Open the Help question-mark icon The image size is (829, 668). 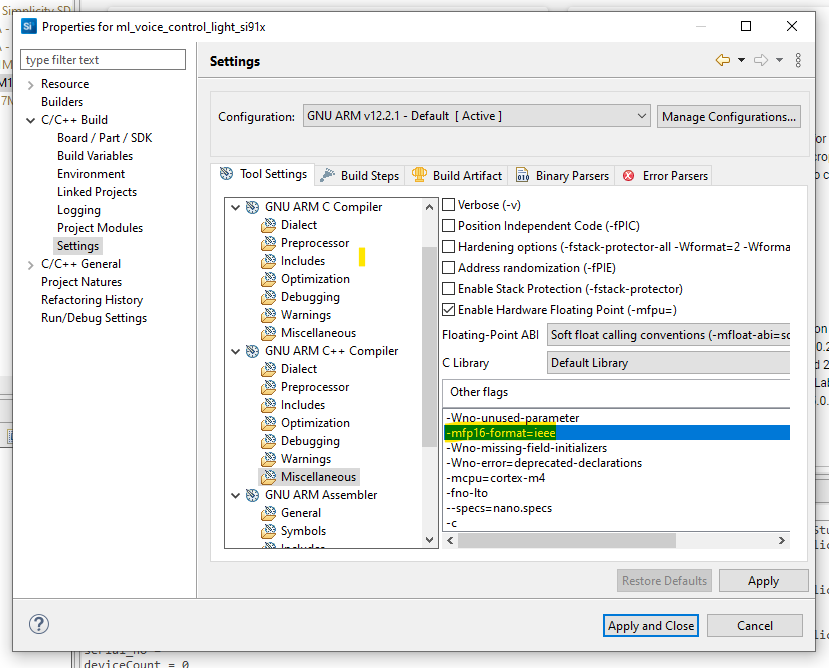tap(38, 624)
